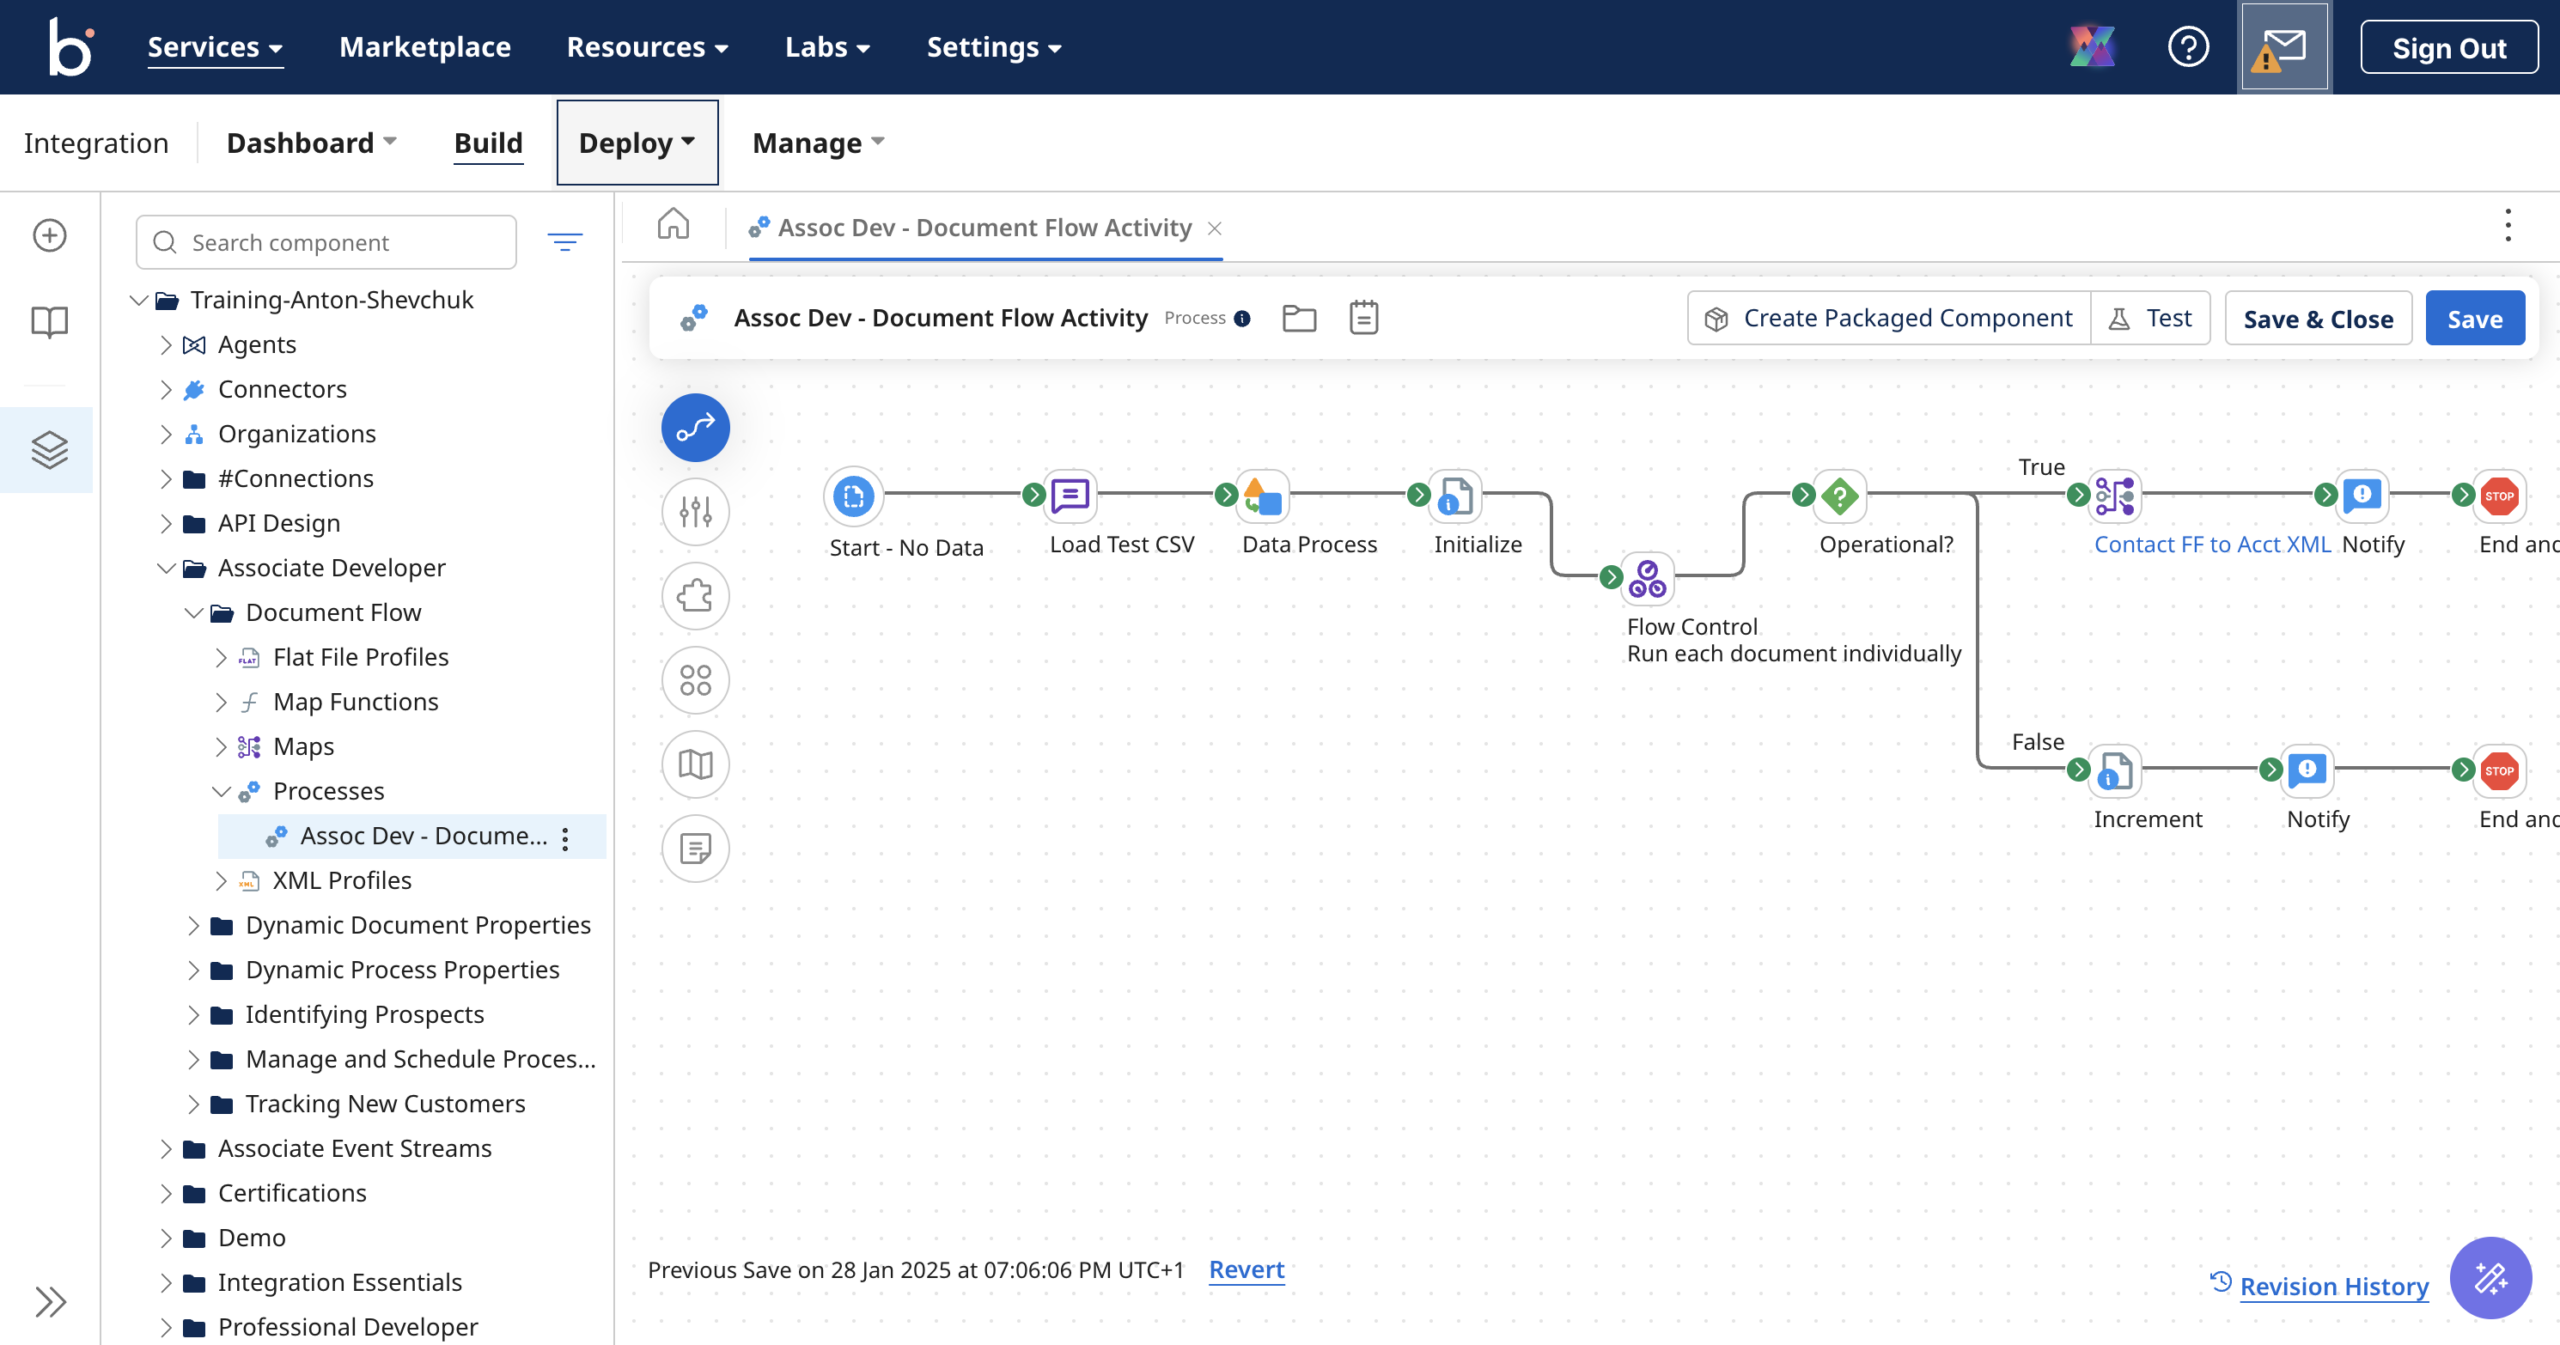
Task: Open the Deploy dropdown menu
Action: tap(637, 143)
